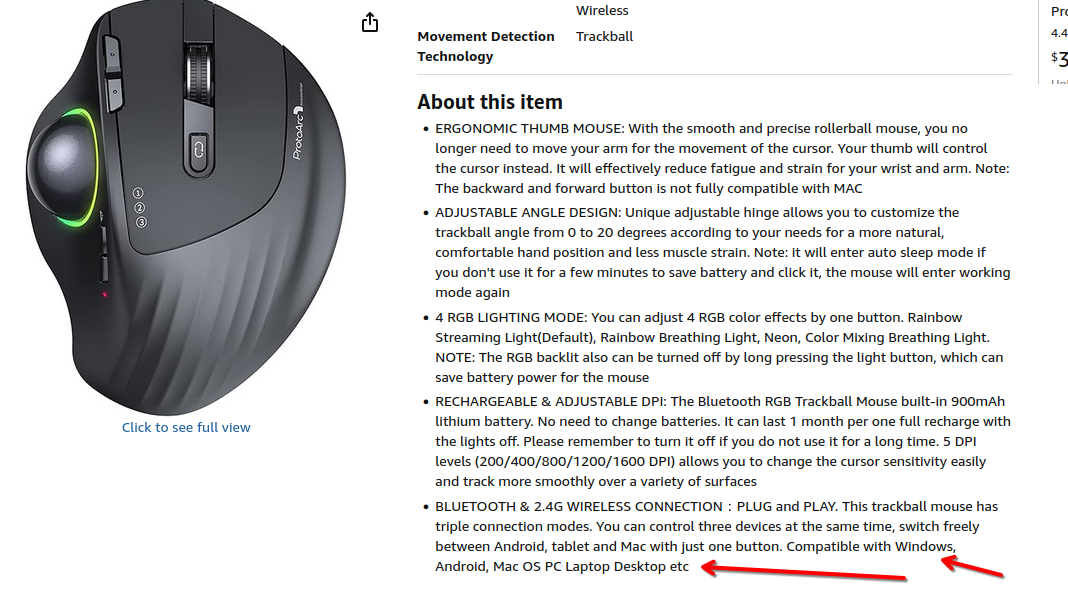Click the text below price in right panel
Viewport: 1068px width, 592px height.
(1058, 85)
